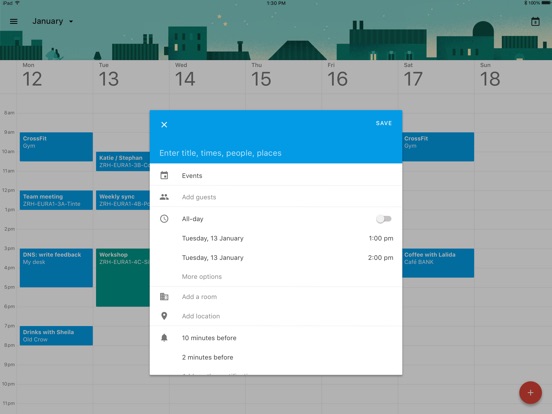Expand the January month dropdown
552x414 pixels.
tap(53, 21)
